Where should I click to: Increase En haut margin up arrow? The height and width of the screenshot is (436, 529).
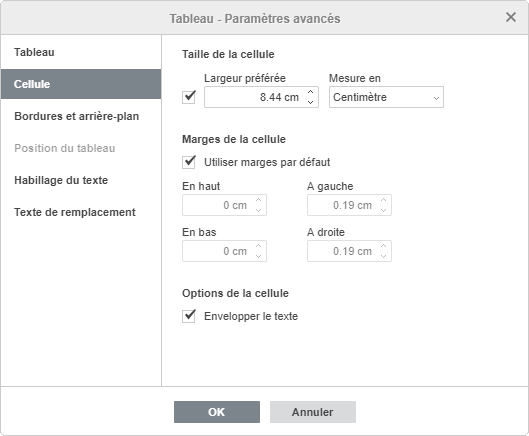pyautogui.click(x=258, y=200)
